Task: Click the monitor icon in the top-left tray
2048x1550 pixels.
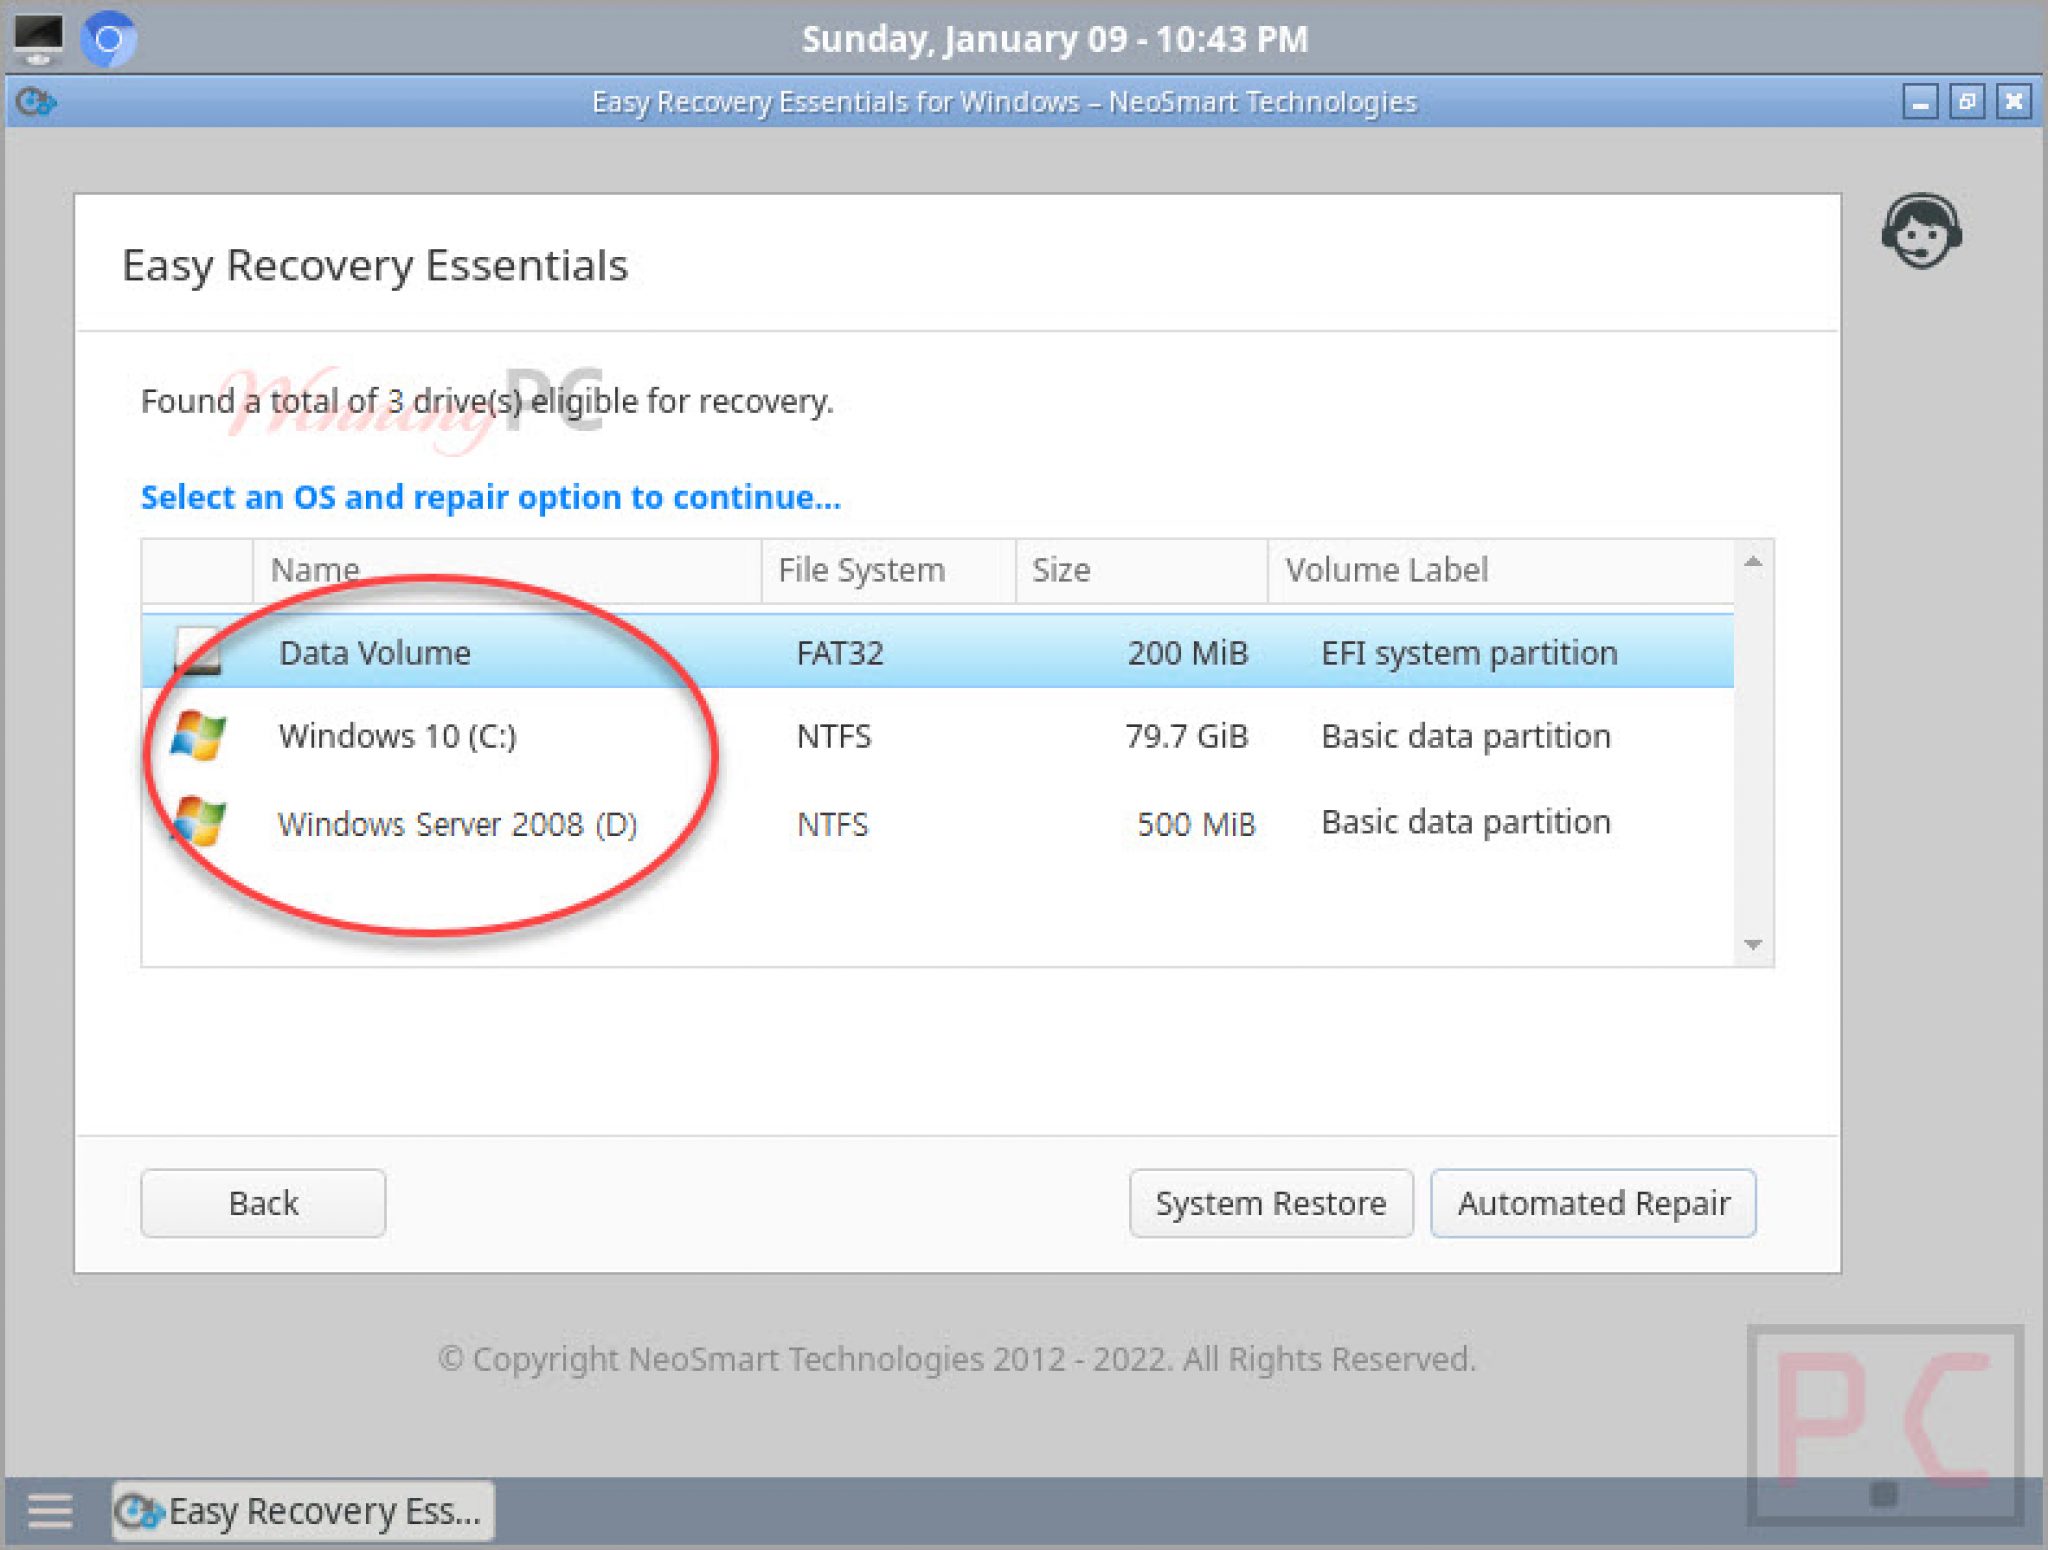Action: [39, 38]
